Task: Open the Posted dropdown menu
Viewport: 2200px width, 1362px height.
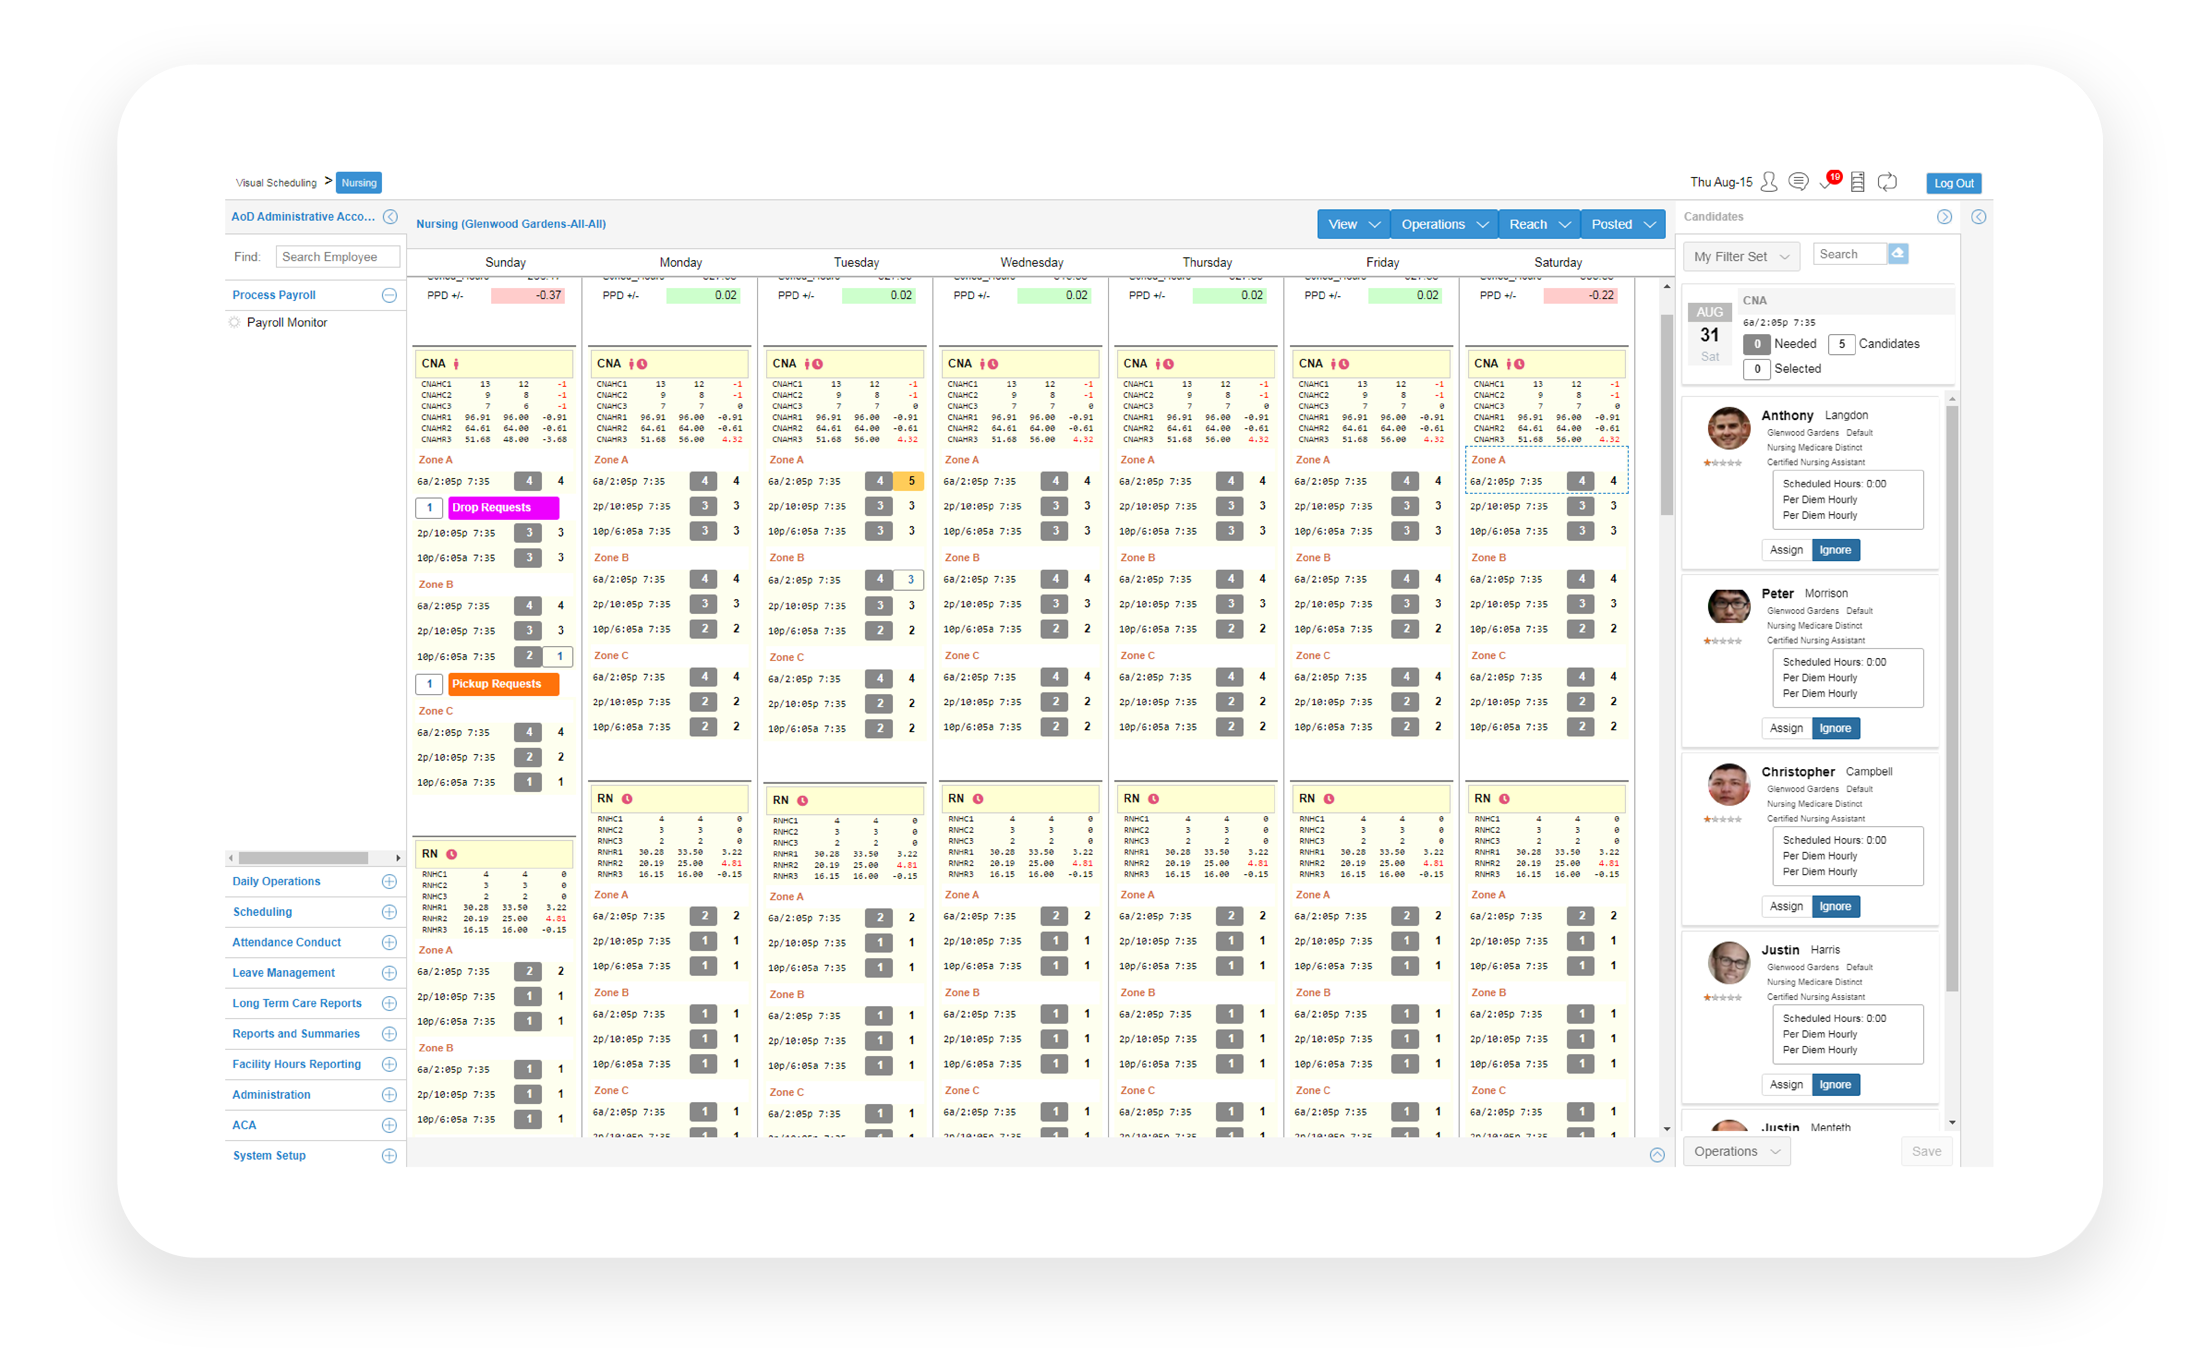Action: click(1623, 224)
